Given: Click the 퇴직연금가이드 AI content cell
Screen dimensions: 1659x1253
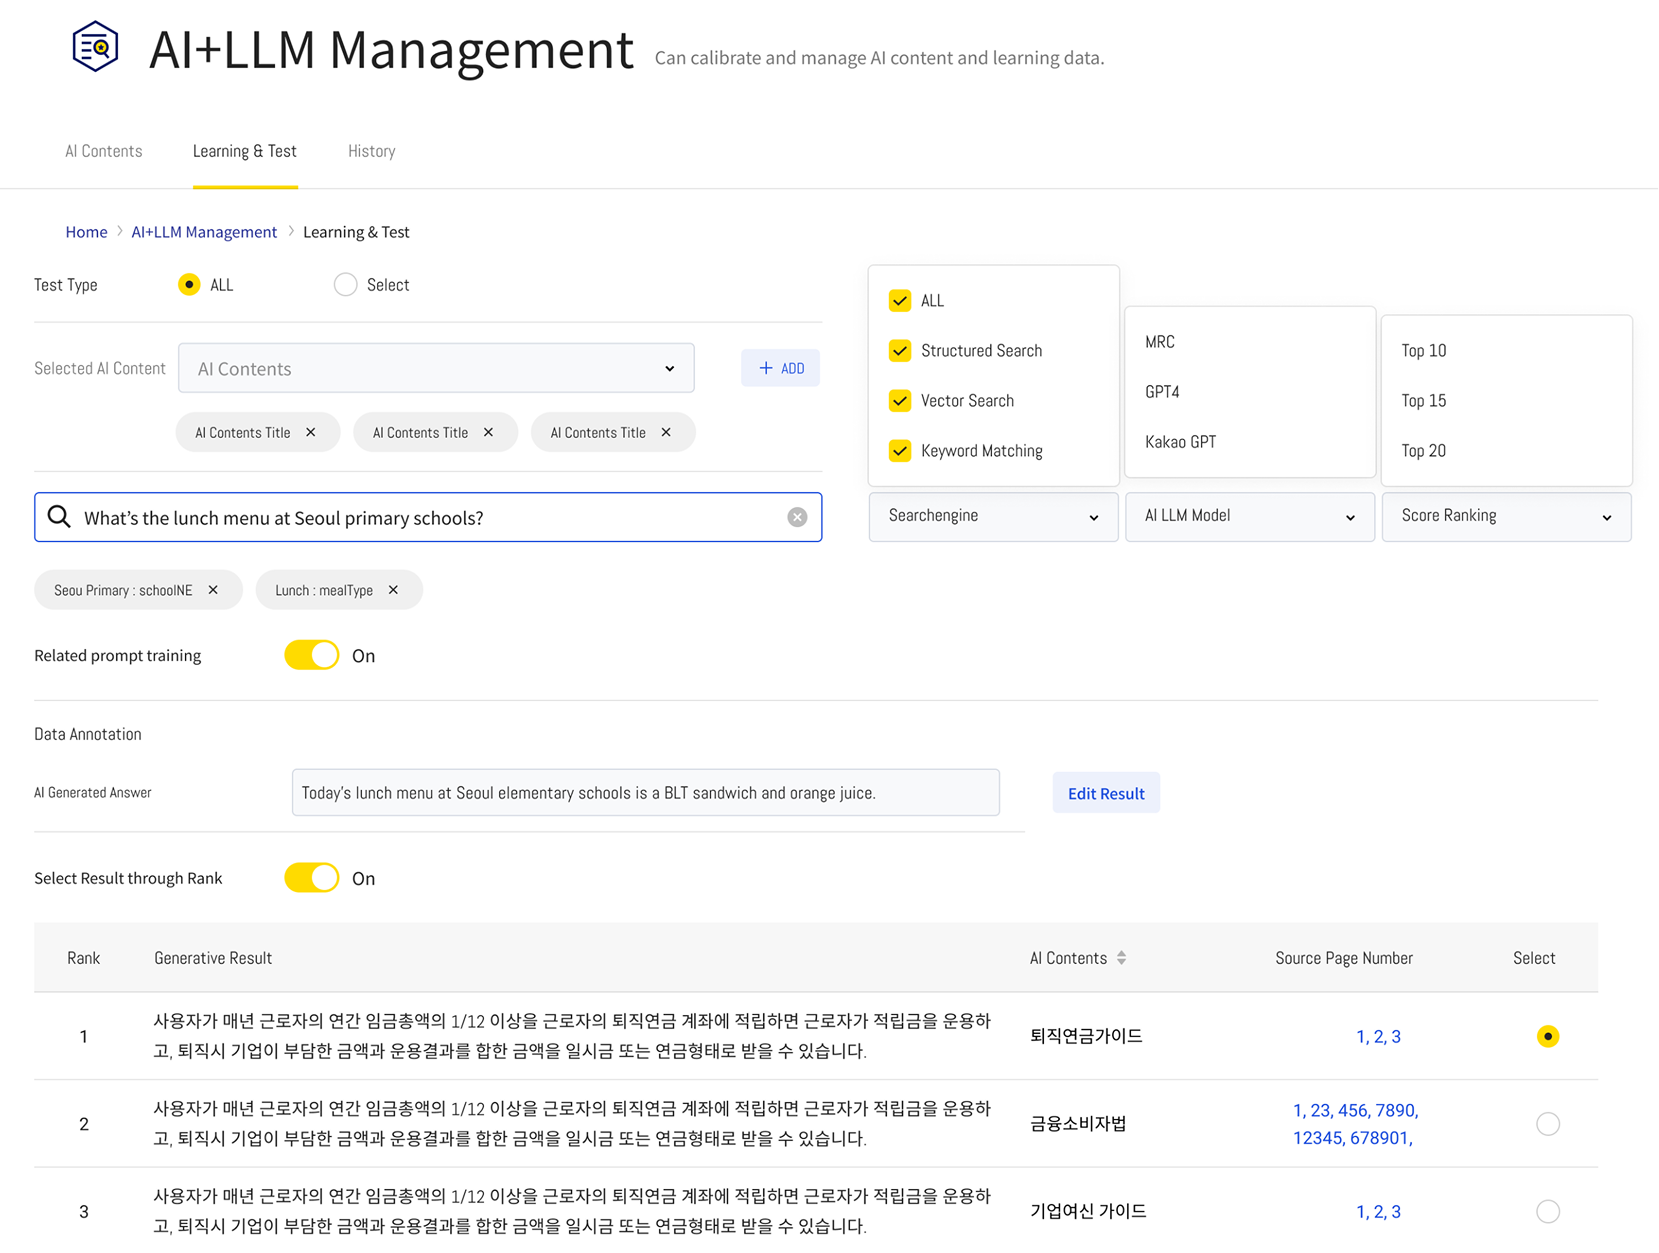Looking at the screenshot, I should coord(1086,1036).
